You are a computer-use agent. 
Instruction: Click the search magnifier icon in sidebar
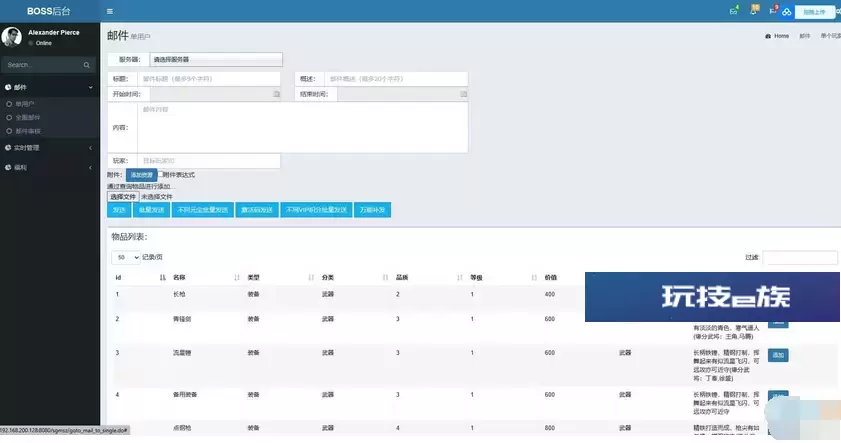(x=90, y=65)
